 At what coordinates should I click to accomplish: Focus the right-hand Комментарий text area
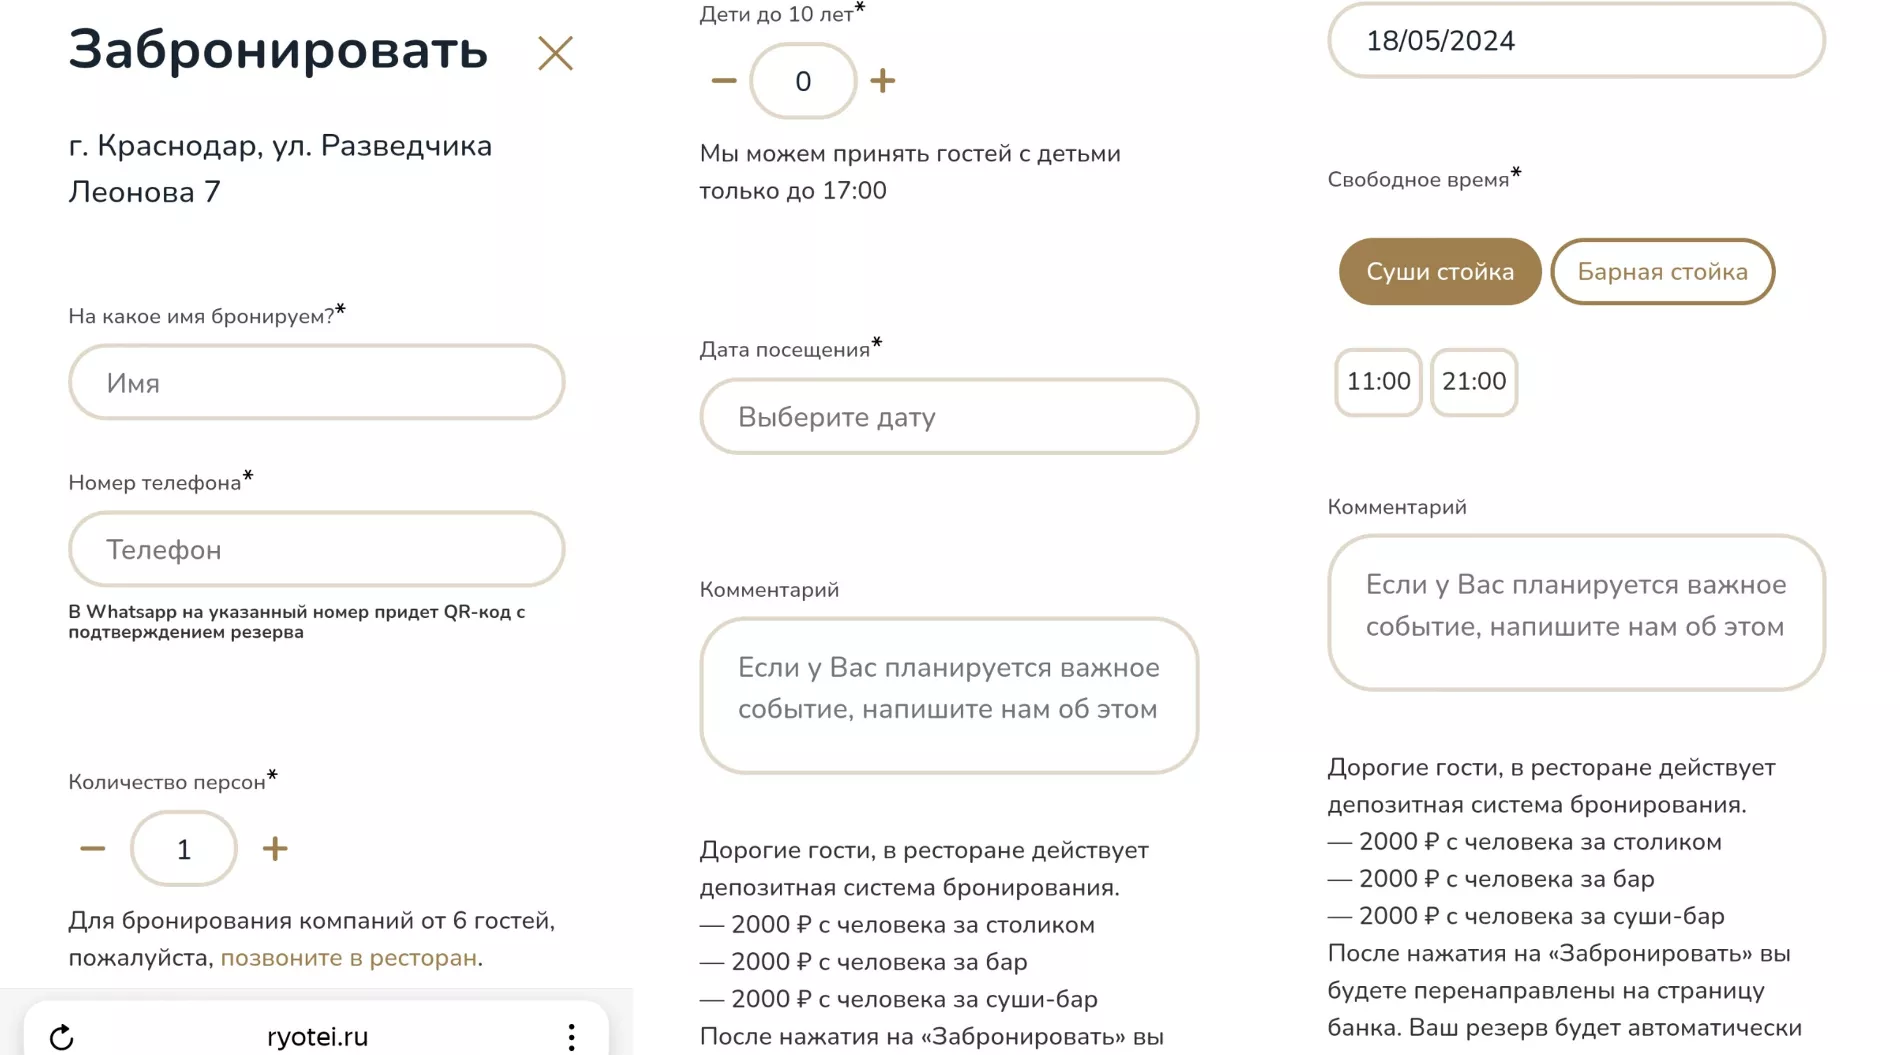click(1576, 612)
